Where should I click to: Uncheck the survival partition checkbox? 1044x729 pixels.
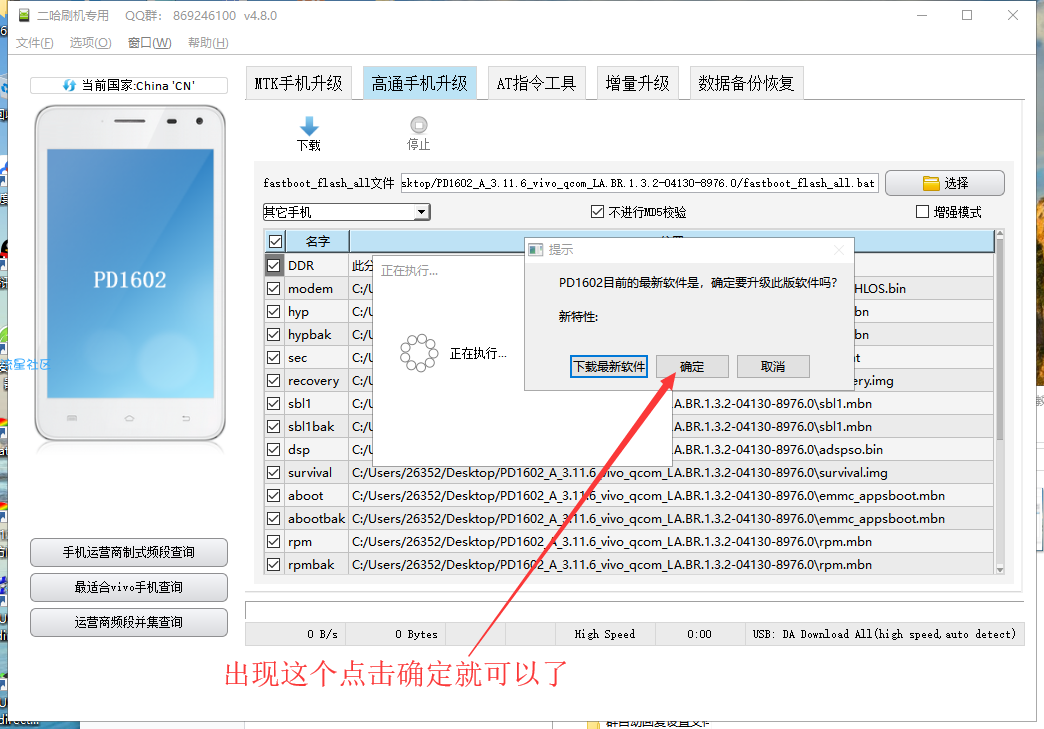pos(273,473)
